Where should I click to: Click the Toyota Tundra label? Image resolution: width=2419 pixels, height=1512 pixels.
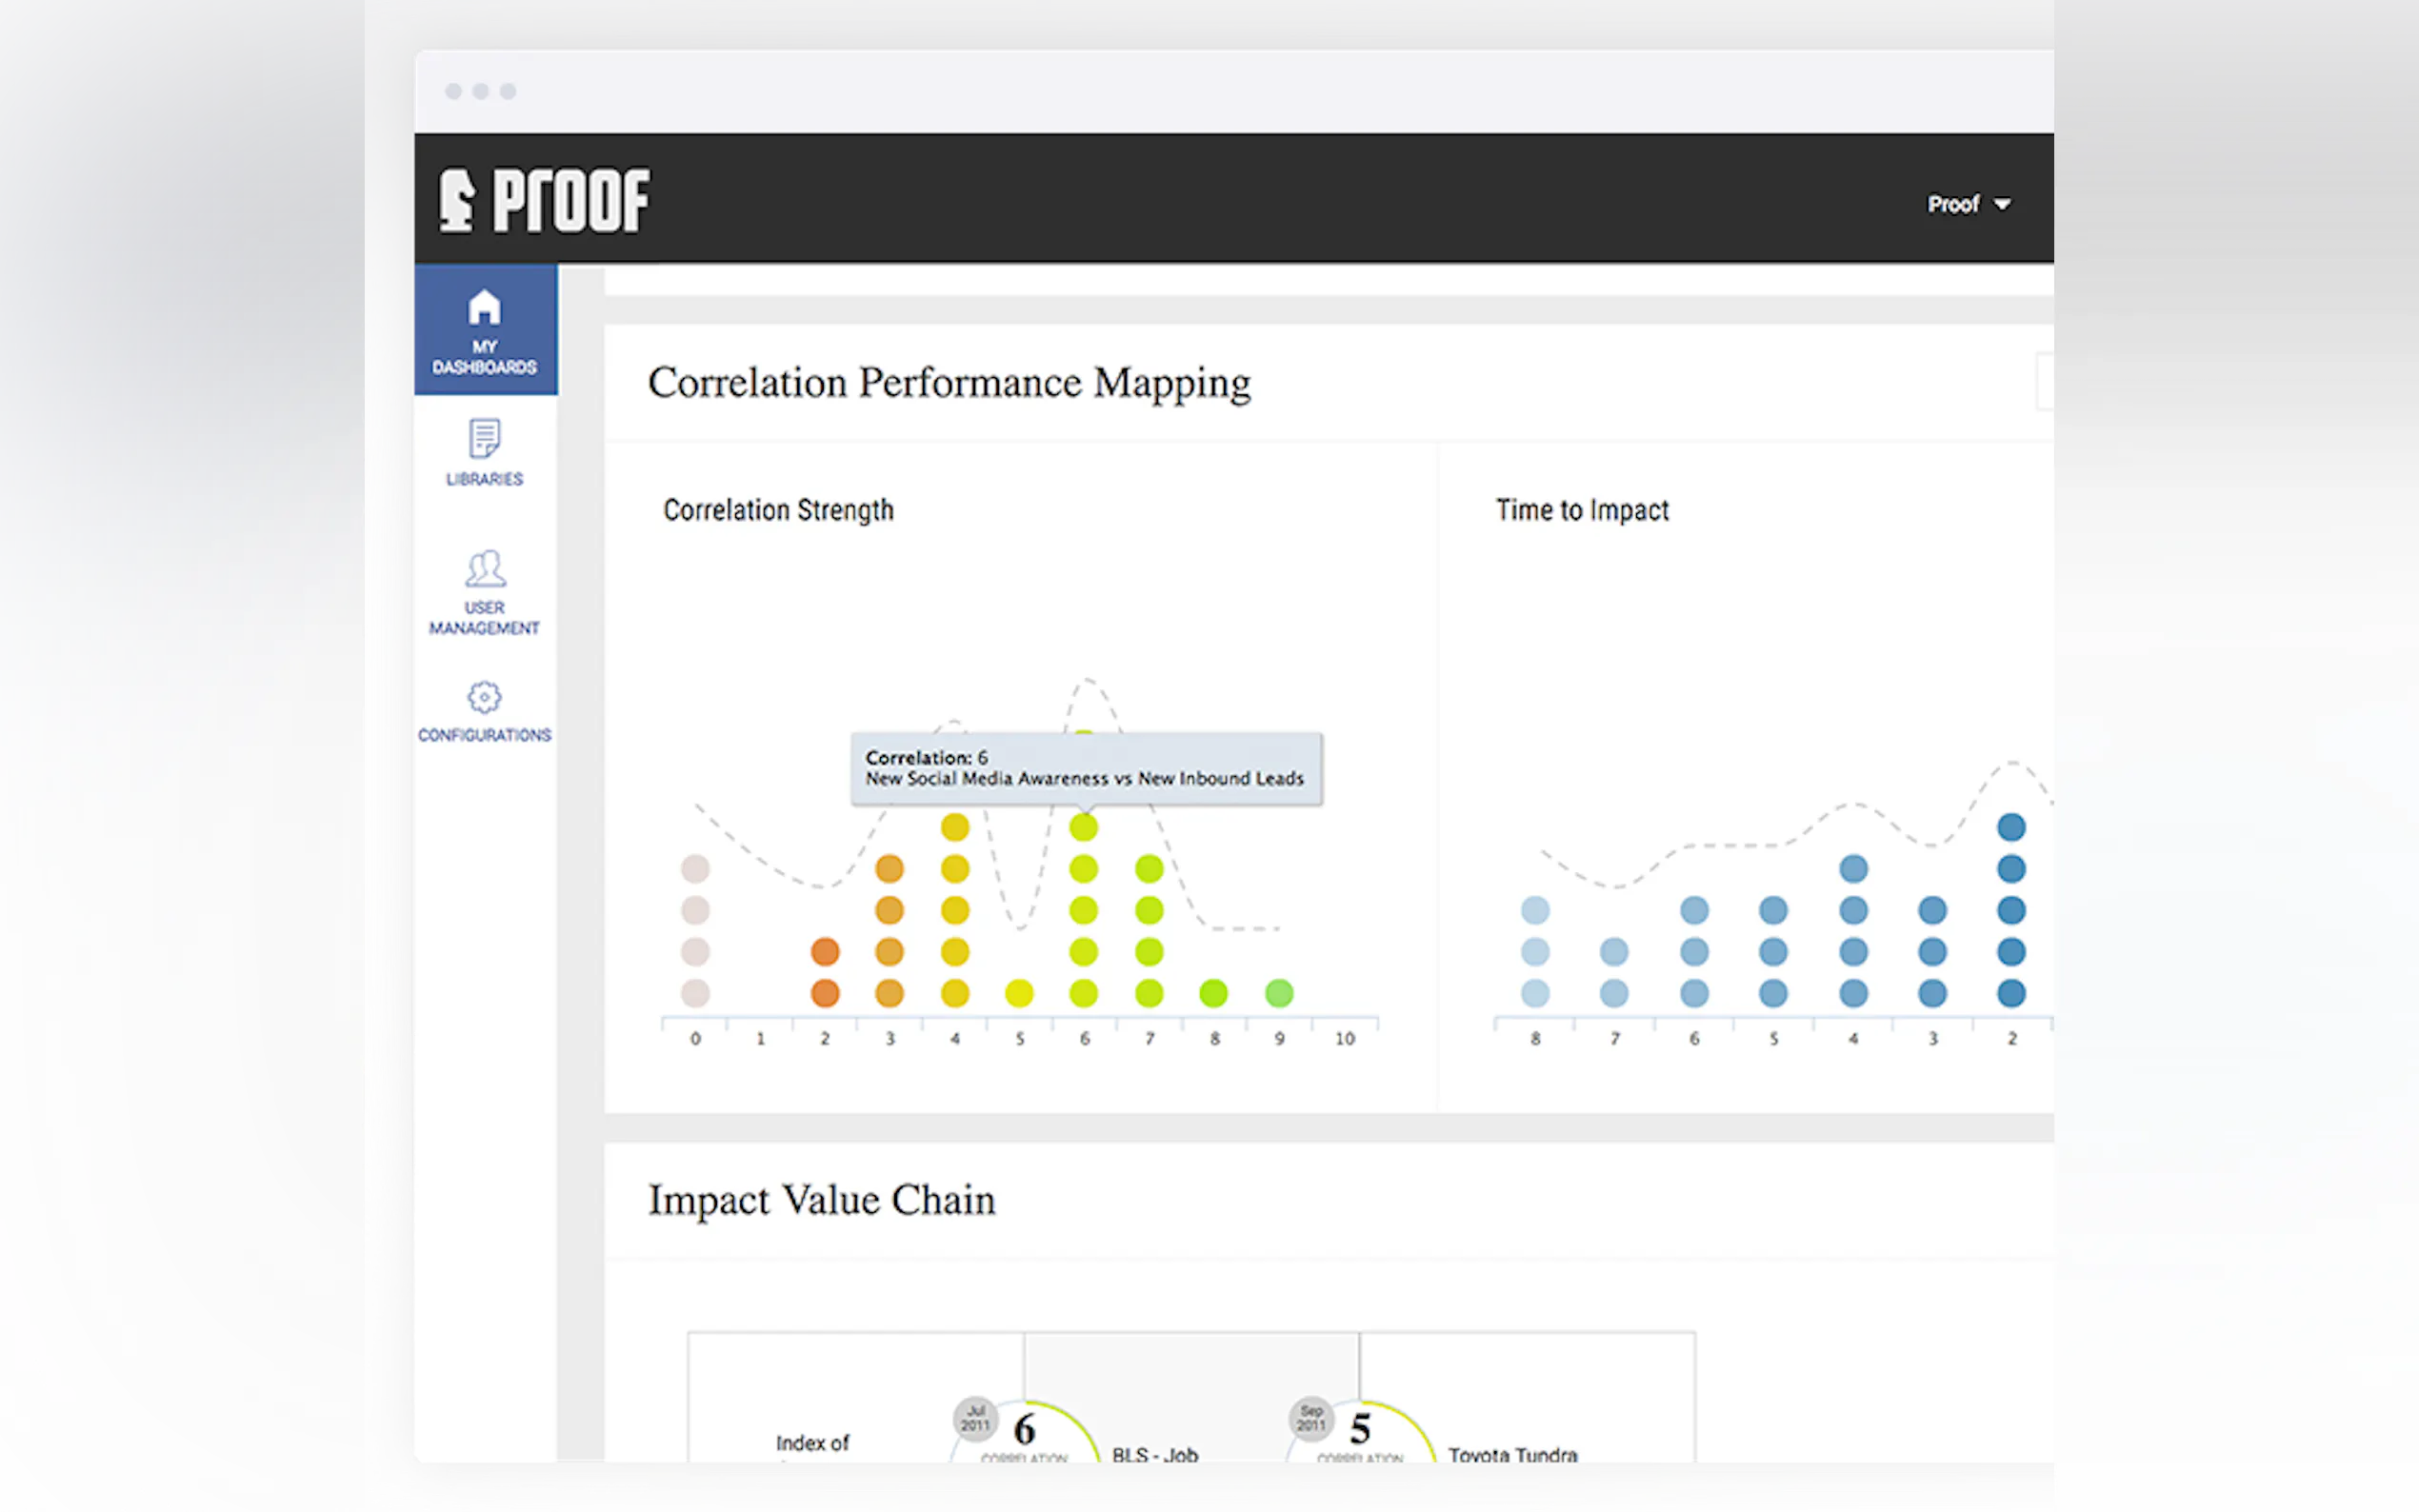(1512, 1454)
